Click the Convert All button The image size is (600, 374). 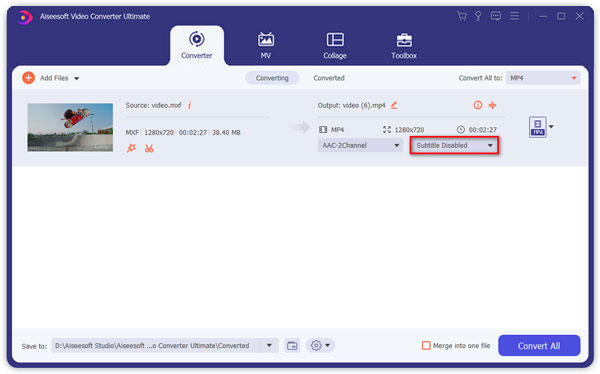click(539, 346)
